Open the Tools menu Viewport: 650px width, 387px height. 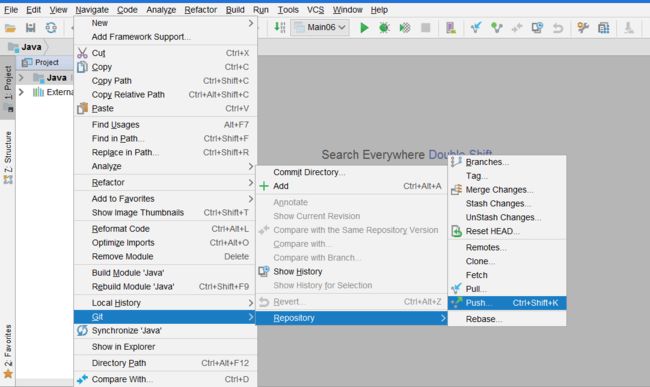pyautogui.click(x=288, y=10)
